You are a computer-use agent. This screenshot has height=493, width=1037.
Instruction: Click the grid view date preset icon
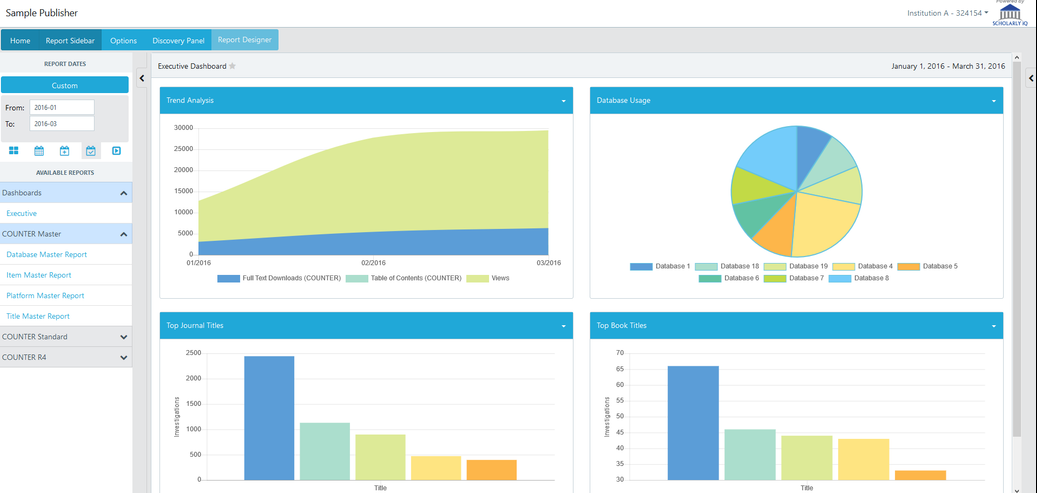click(x=13, y=151)
